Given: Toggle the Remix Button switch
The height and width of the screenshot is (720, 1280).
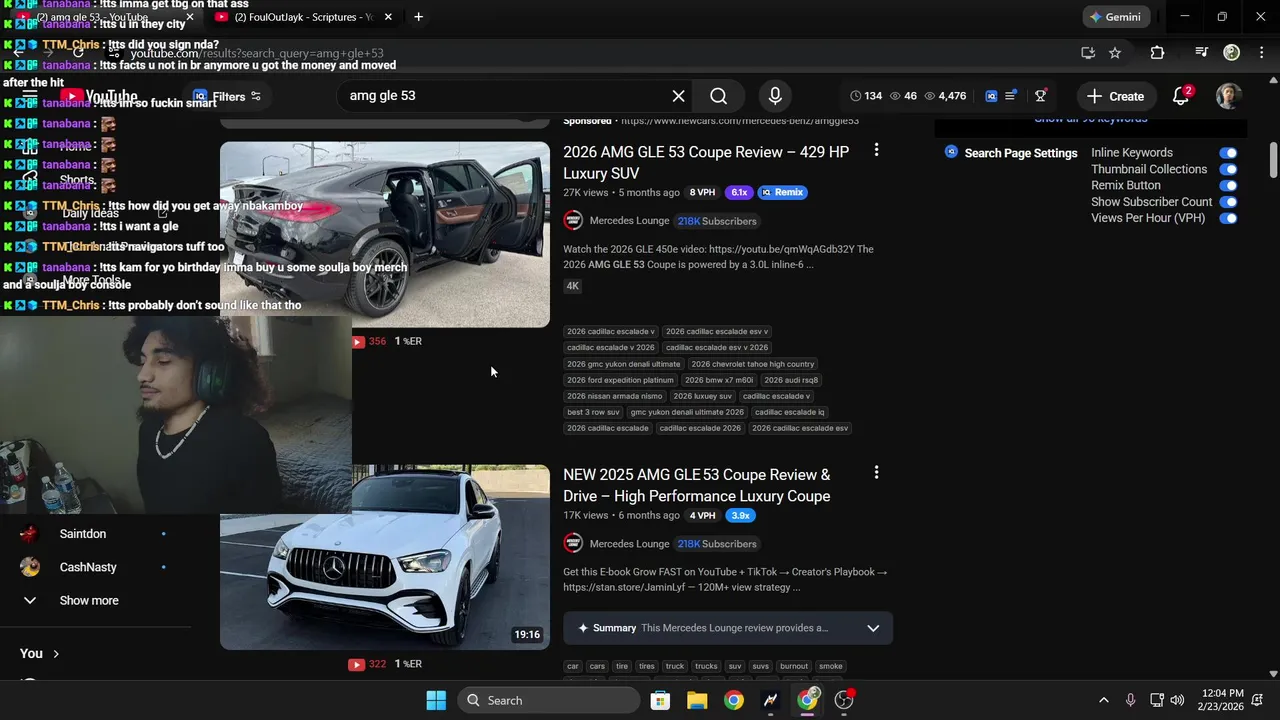Looking at the screenshot, I should coord(1228,185).
